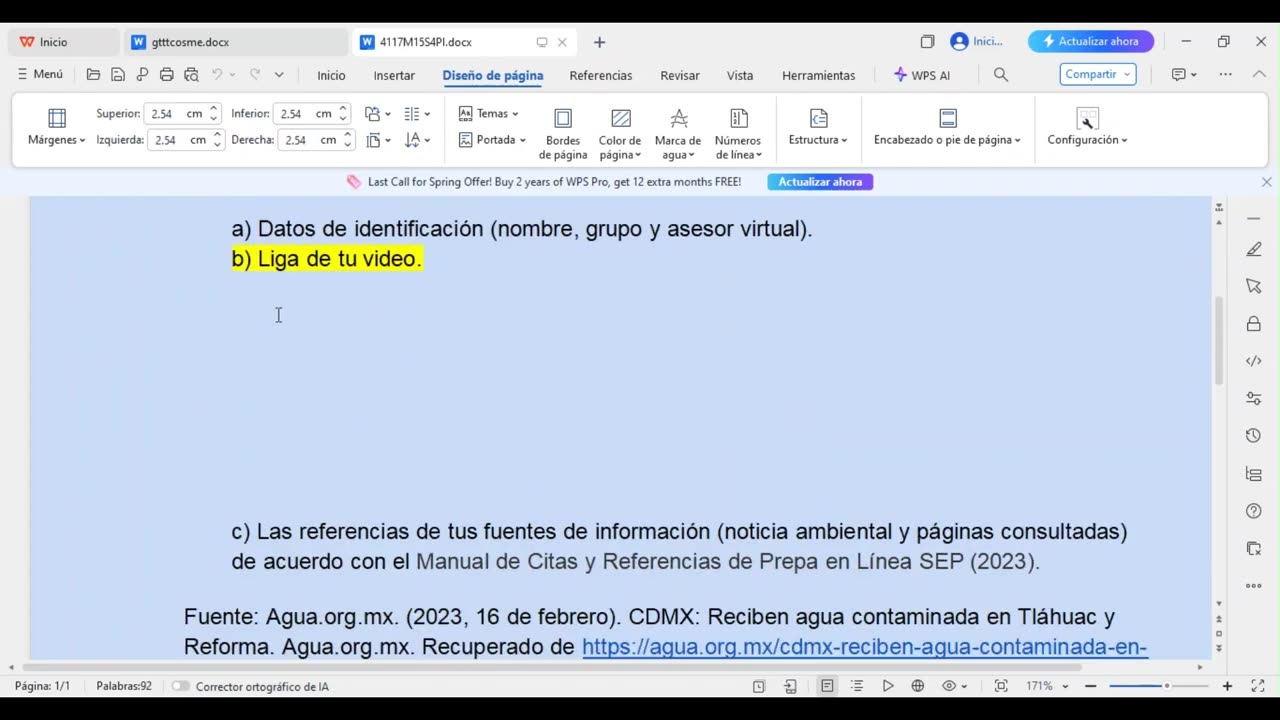Select the pen tool in right sidebar

pyautogui.click(x=1254, y=249)
